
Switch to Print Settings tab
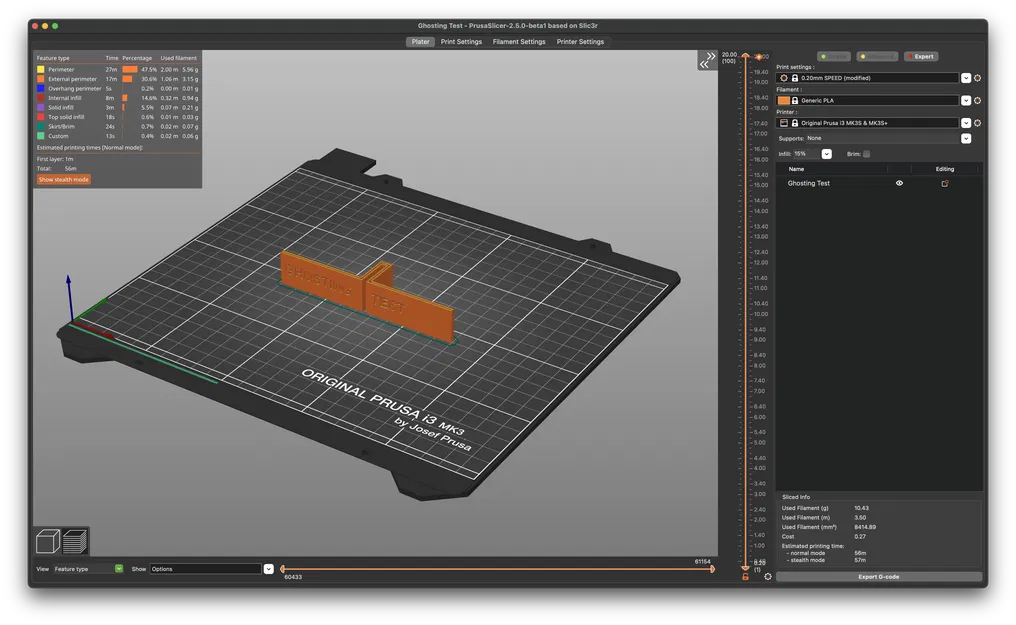coord(461,42)
